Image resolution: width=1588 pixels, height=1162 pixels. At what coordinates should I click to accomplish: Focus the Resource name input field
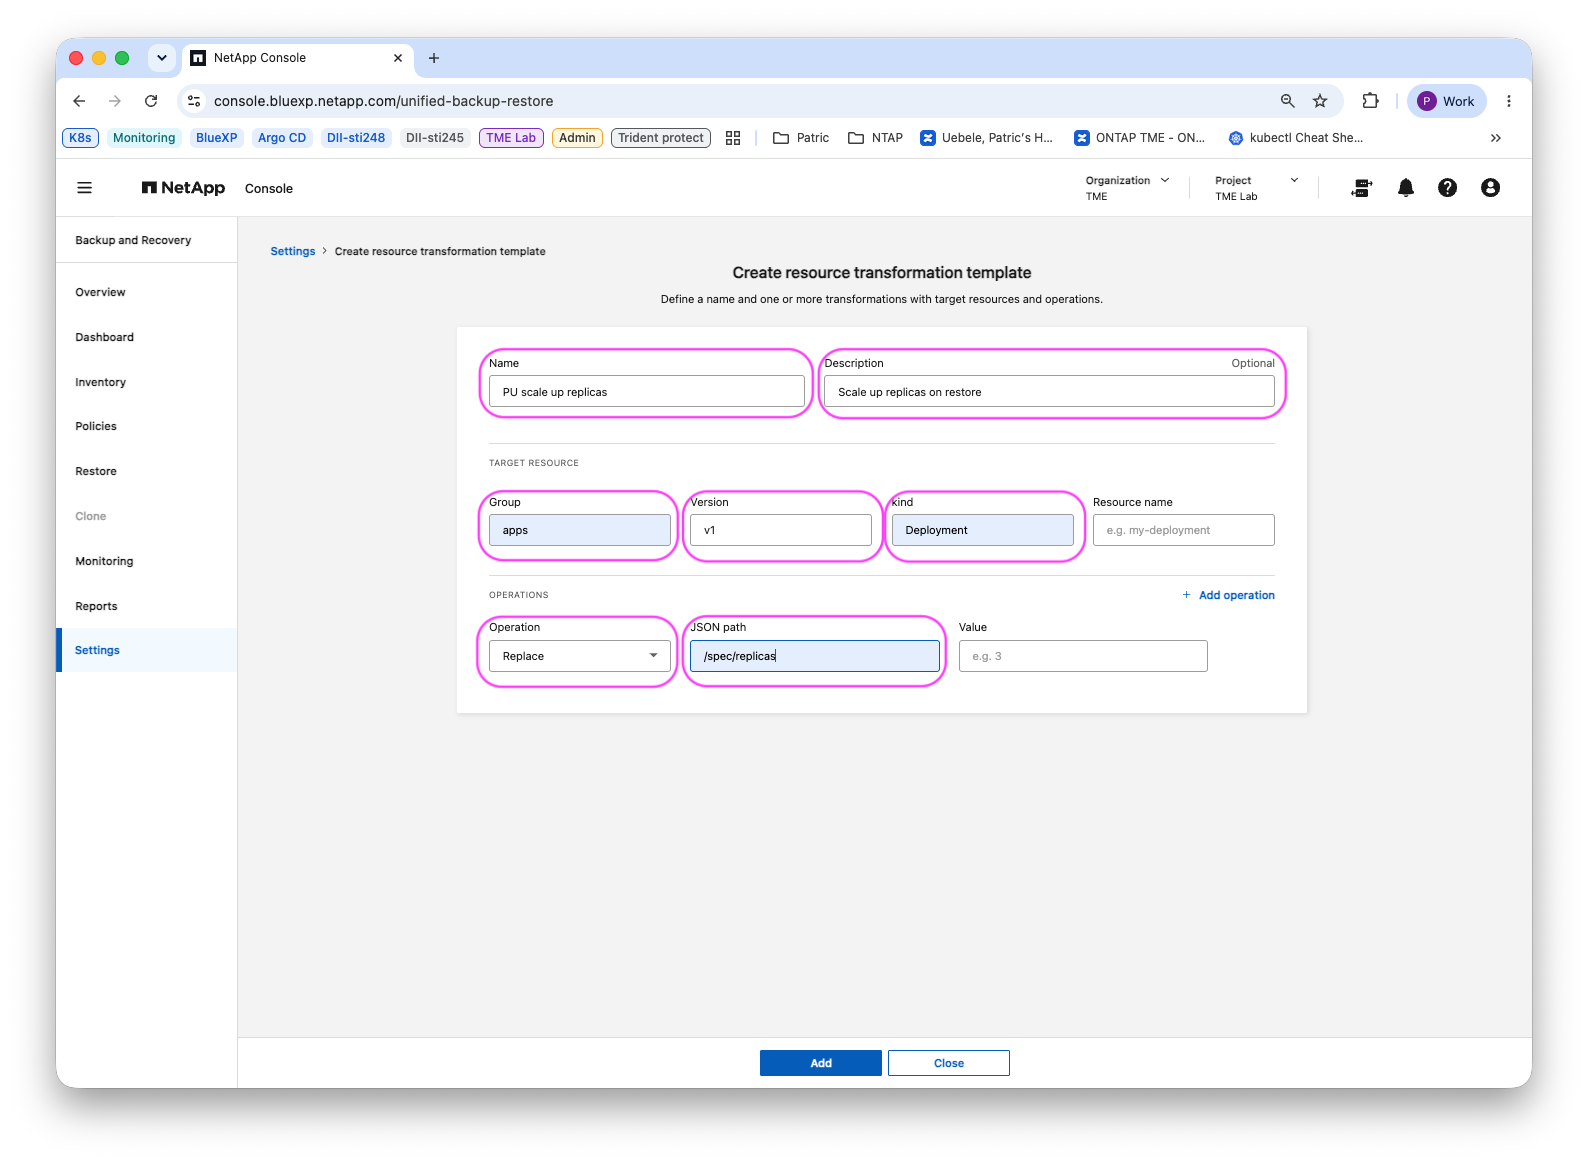point(1184,530)
